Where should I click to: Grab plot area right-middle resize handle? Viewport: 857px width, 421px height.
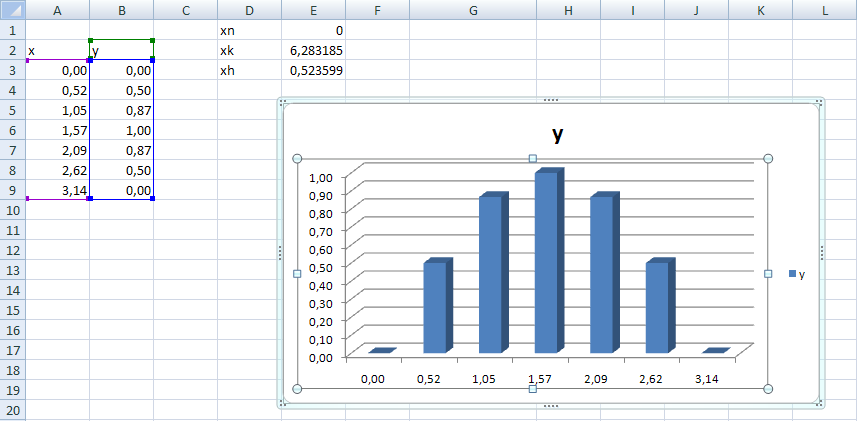768,274
